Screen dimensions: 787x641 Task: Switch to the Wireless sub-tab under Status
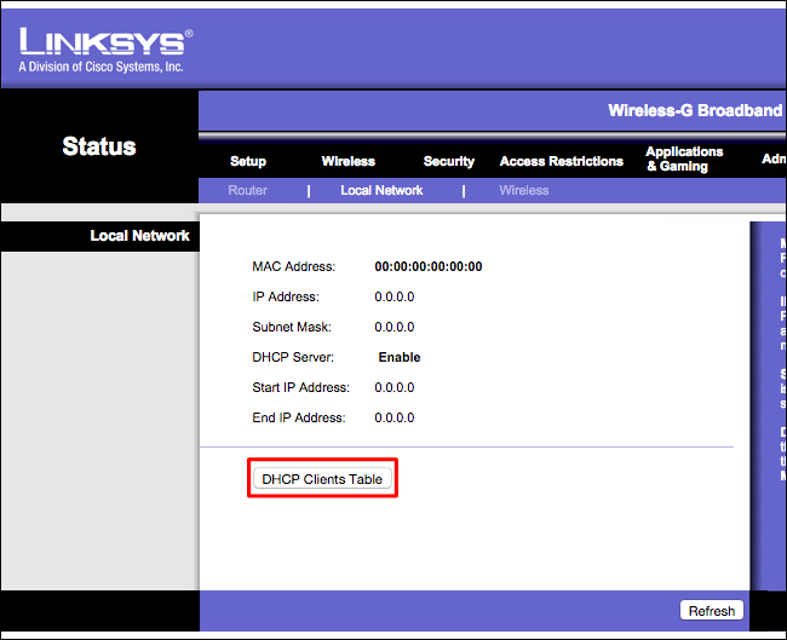[x=524, y=190]
